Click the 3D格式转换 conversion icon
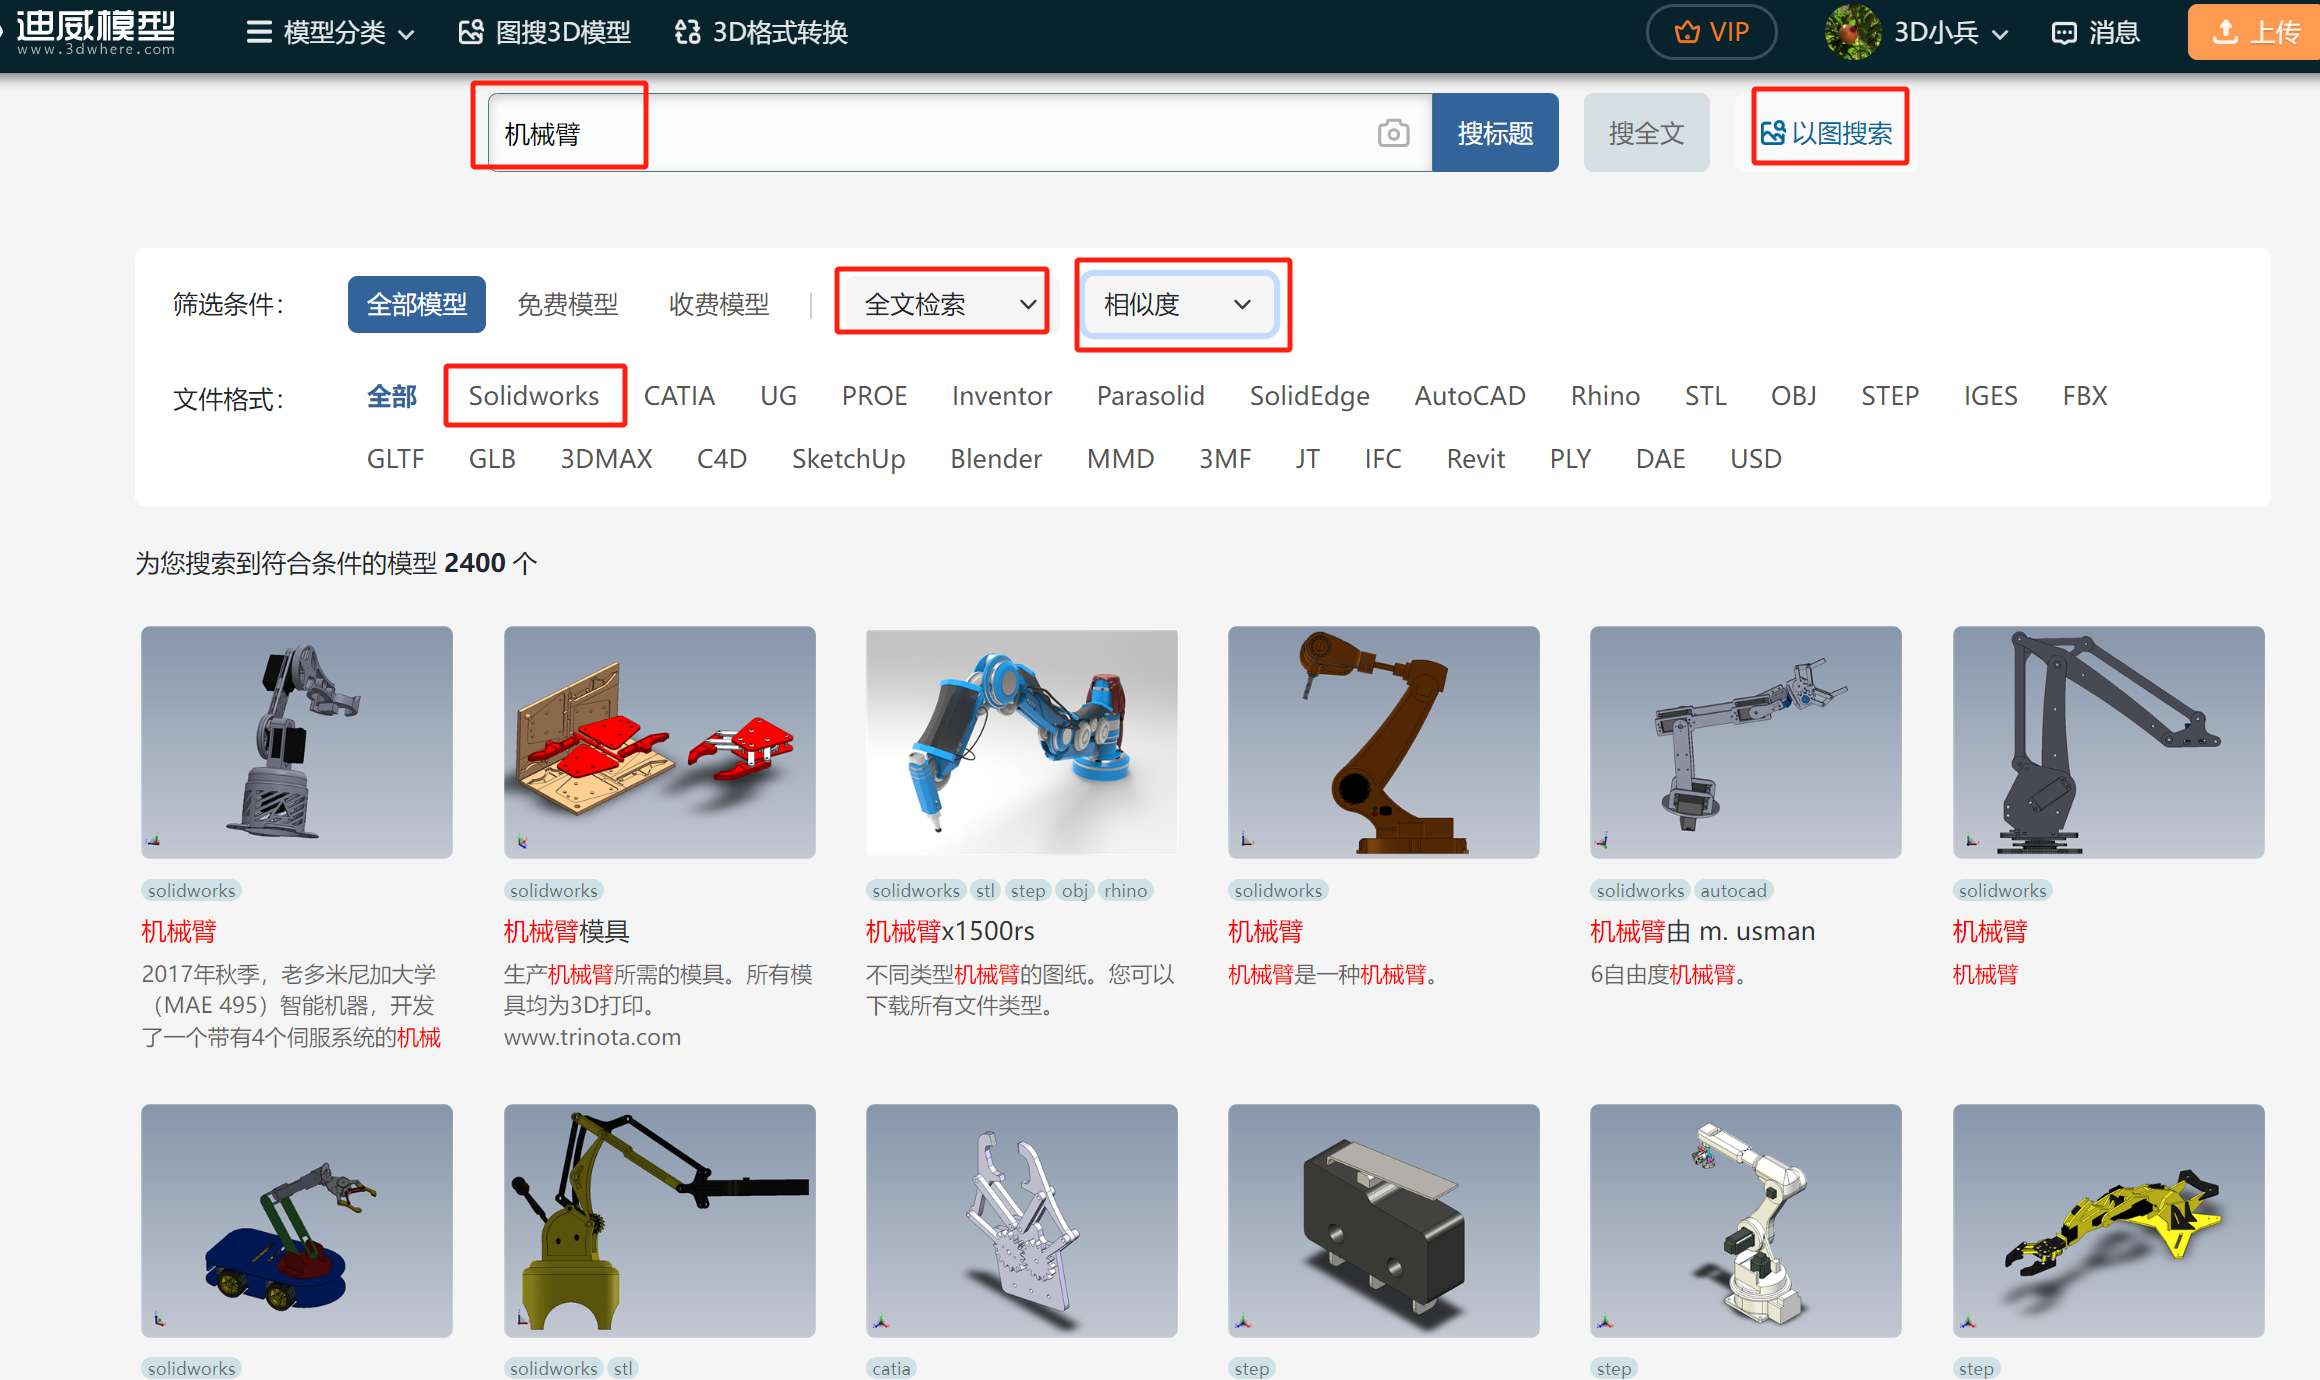This screenshot has height=1380, width=2320. click(688, 32)
